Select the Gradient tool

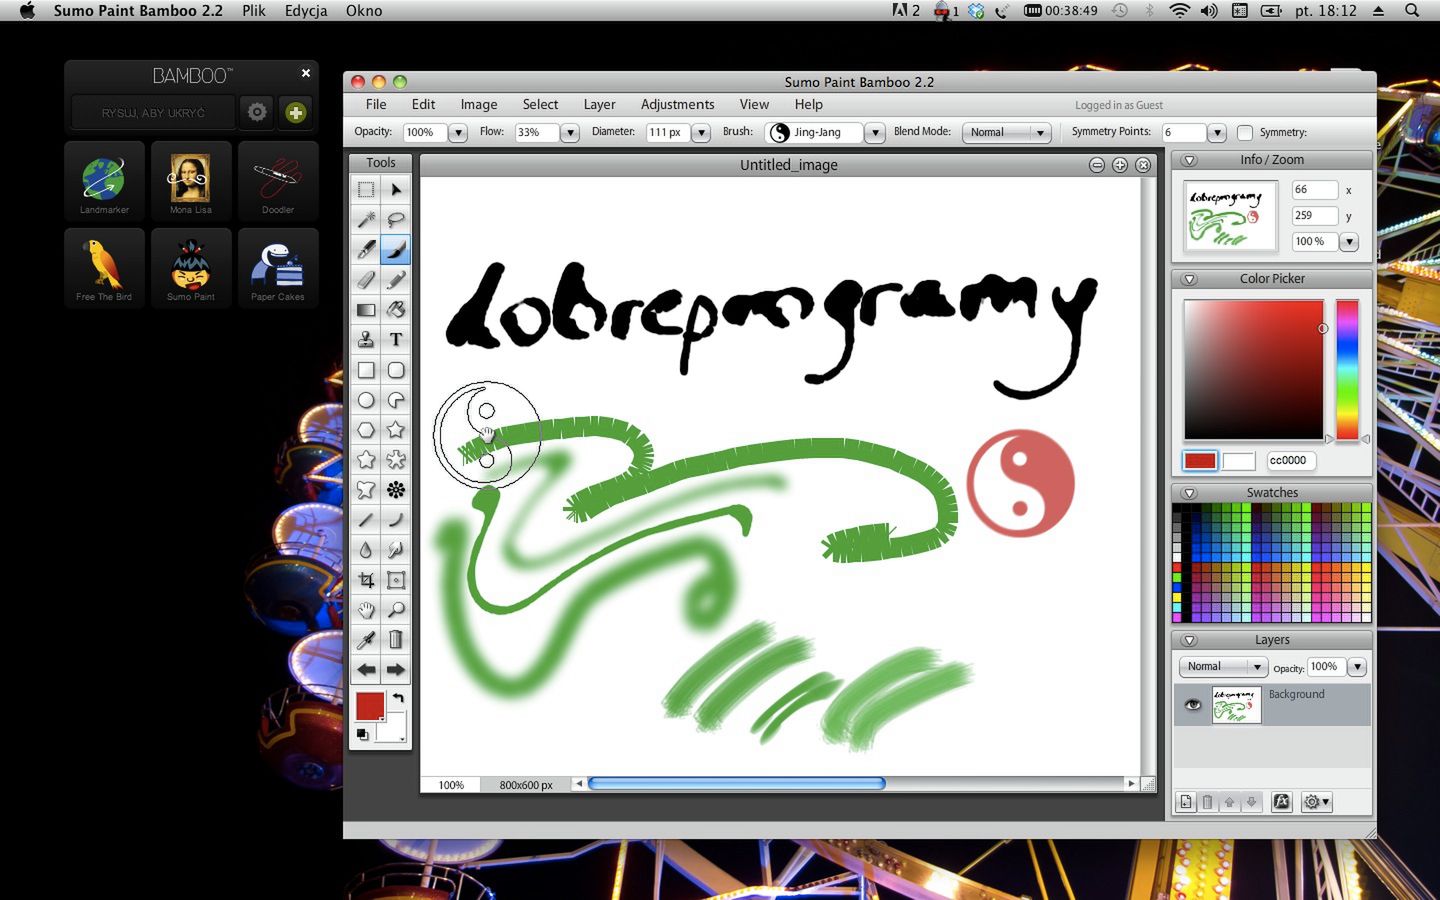click(366, 309)
